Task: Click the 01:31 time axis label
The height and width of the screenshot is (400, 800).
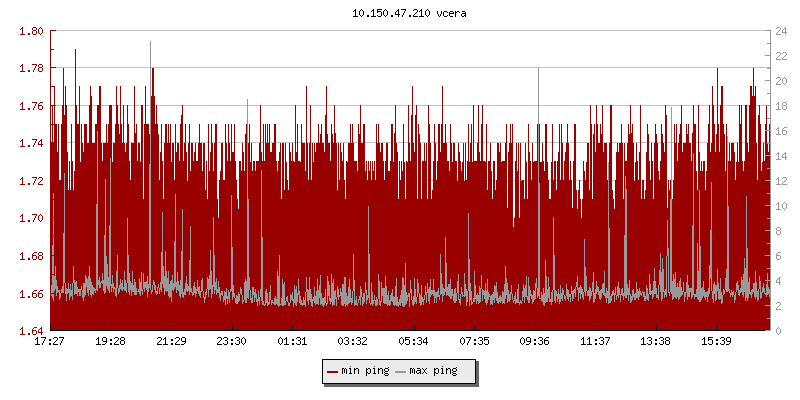Action: (292, 341)
